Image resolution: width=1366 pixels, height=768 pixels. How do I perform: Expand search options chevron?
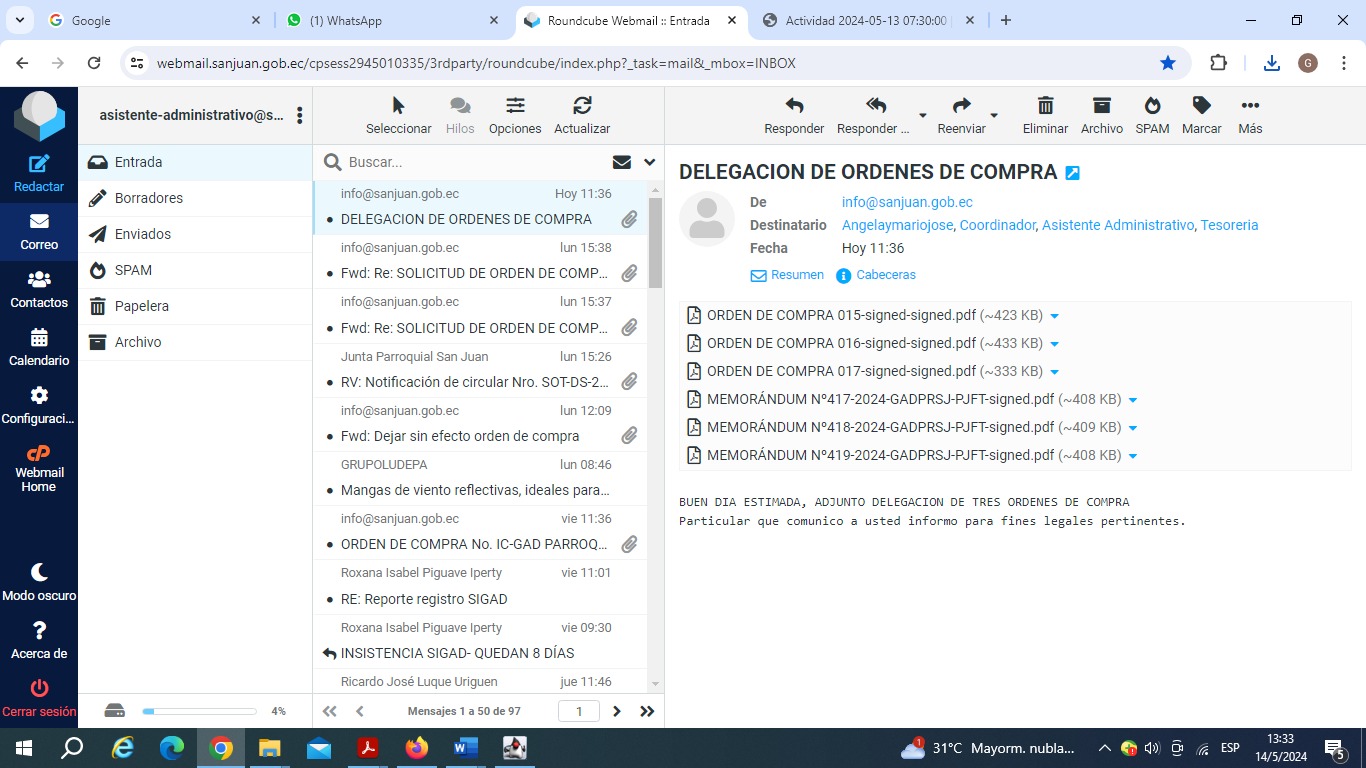pyautogui.click(x=649, y=162)
